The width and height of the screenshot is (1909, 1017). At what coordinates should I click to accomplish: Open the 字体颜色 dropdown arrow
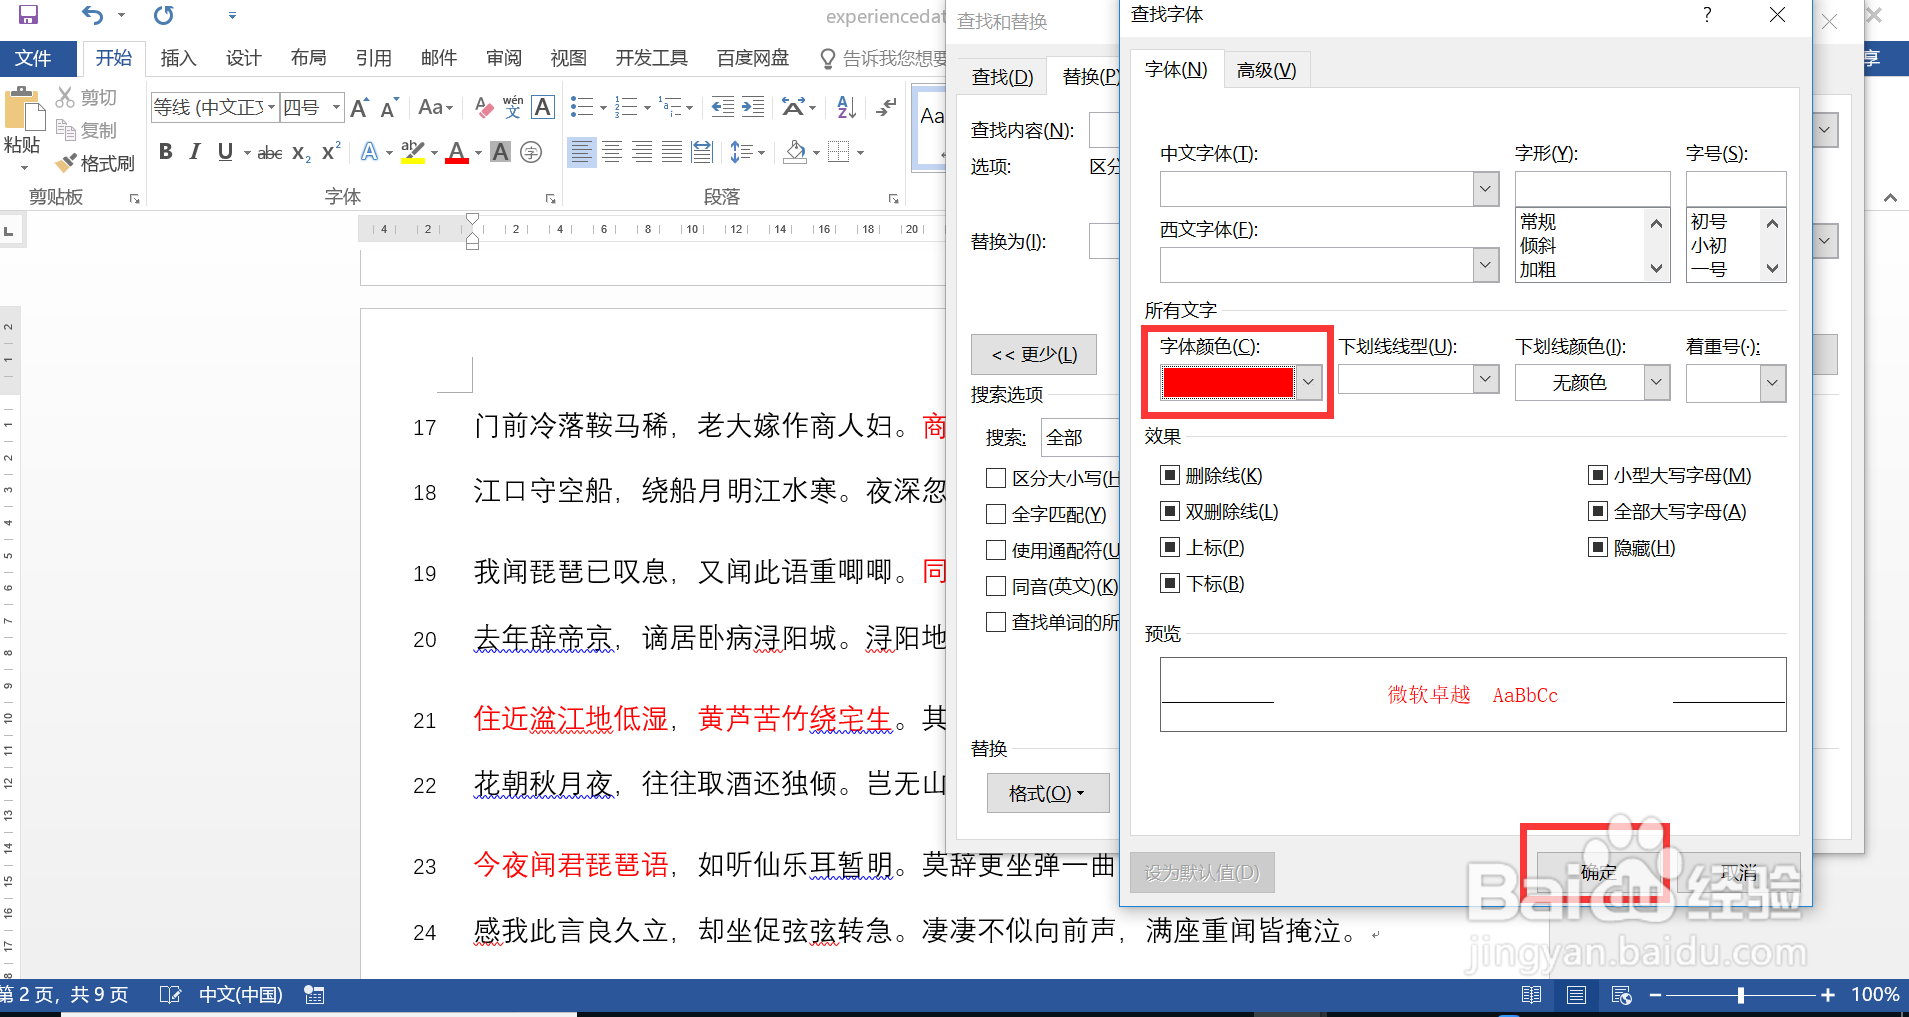pos(1308,382)
